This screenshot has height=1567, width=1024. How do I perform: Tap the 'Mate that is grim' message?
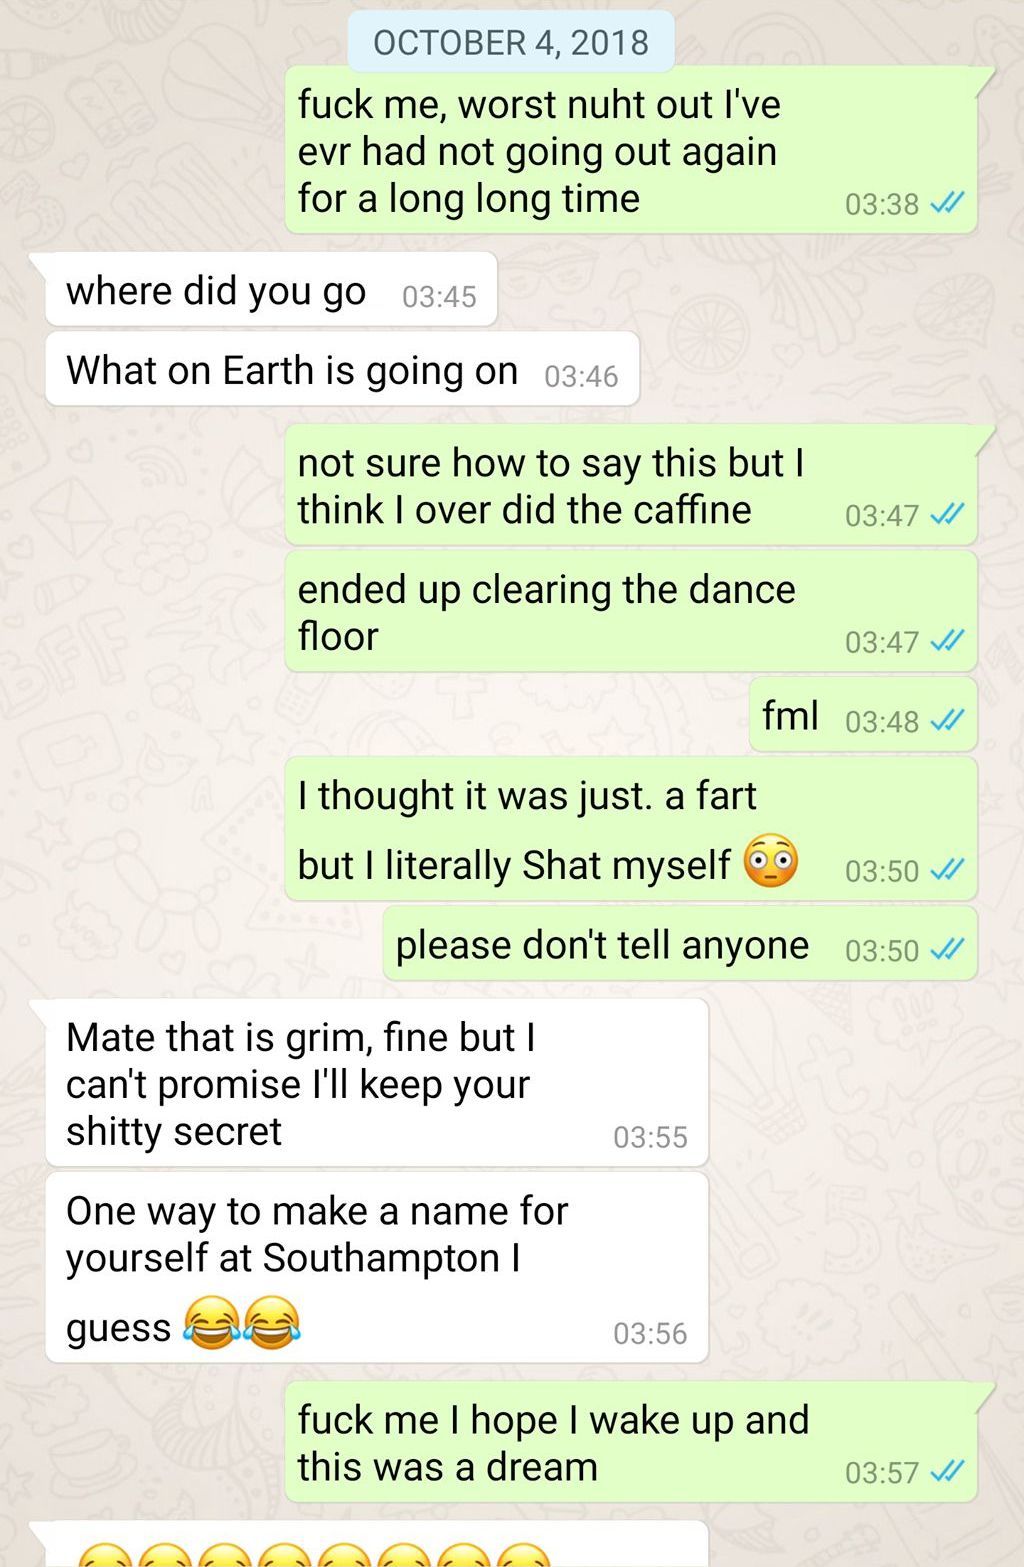[x=377, y=1083]
